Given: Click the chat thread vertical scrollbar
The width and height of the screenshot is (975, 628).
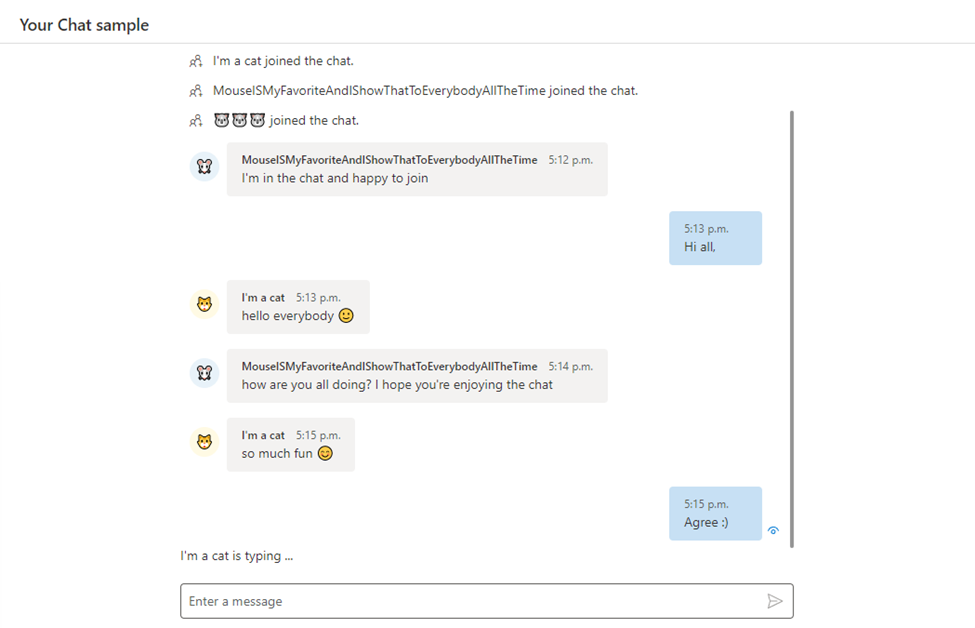Looking at the screenshot, I should click(792, 329).
